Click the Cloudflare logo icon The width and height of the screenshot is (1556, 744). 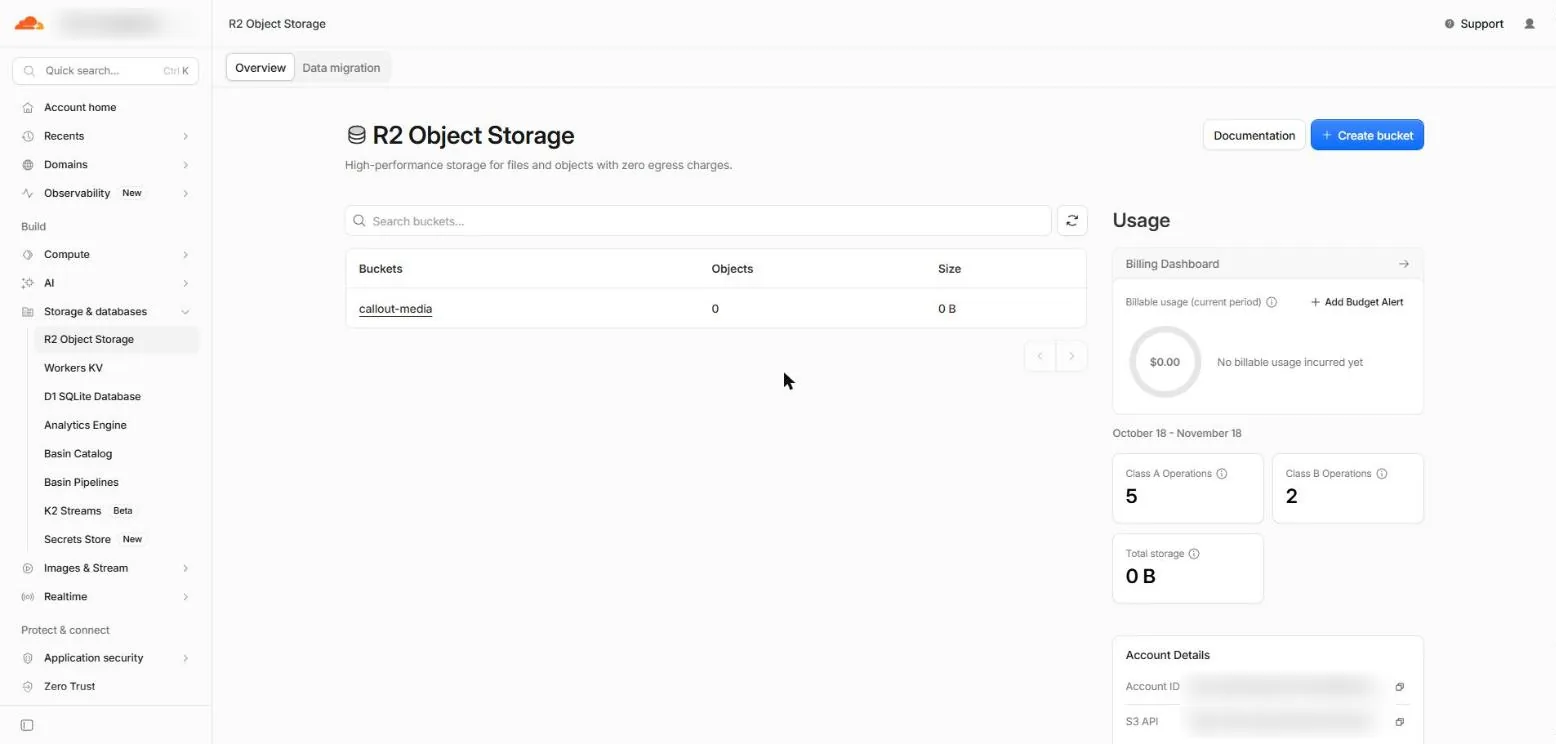(29, 23)
